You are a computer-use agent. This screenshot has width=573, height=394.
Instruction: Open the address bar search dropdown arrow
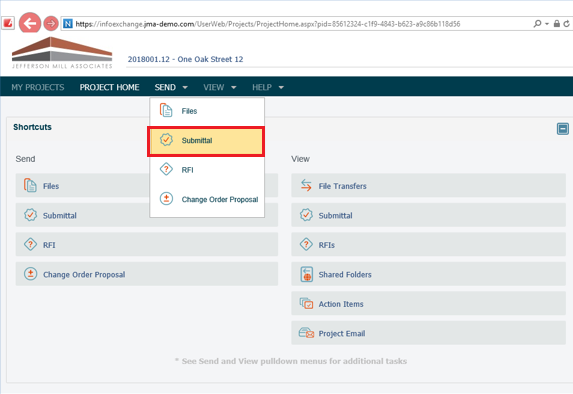coord(547,24)
